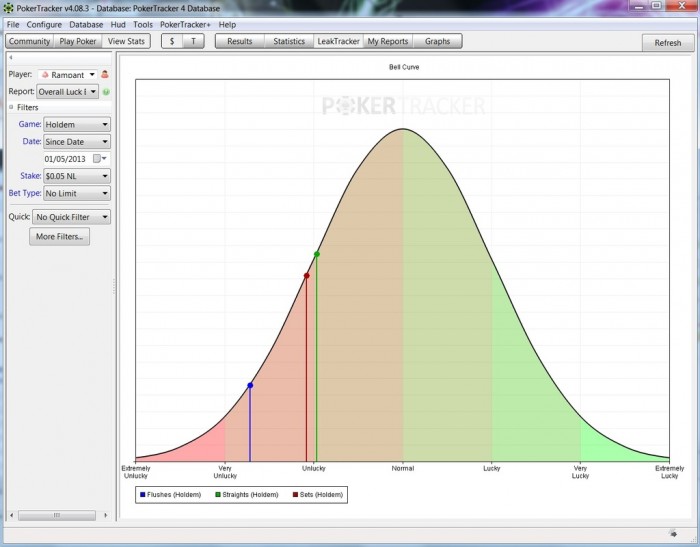Click the red Sets marker on the curve
Image resolution: width=700 pixels, height=547 pixels.
307,276
